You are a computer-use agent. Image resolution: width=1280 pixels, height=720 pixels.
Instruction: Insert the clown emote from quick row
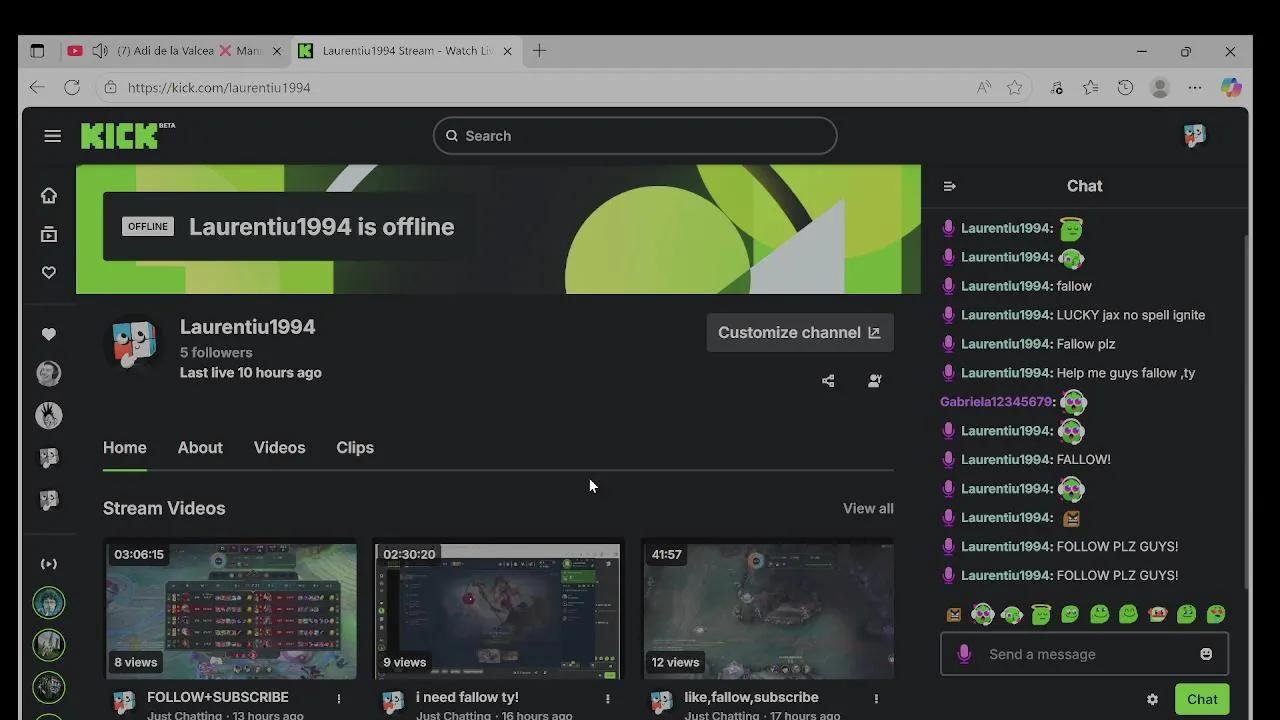click(x=1158, y=614)
